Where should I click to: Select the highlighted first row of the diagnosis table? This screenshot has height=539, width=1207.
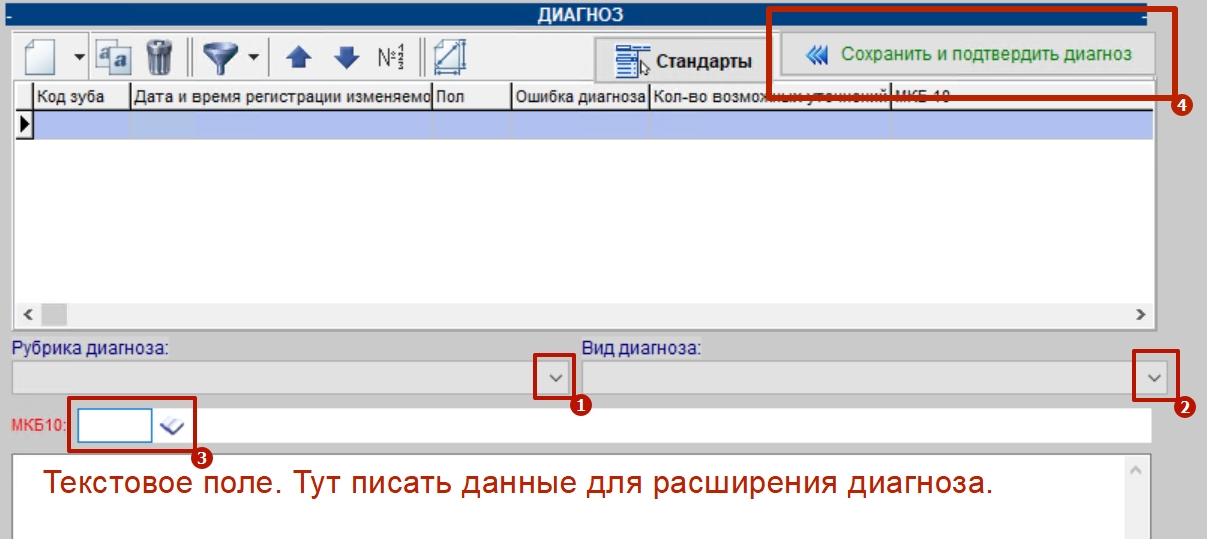point(593,125)
